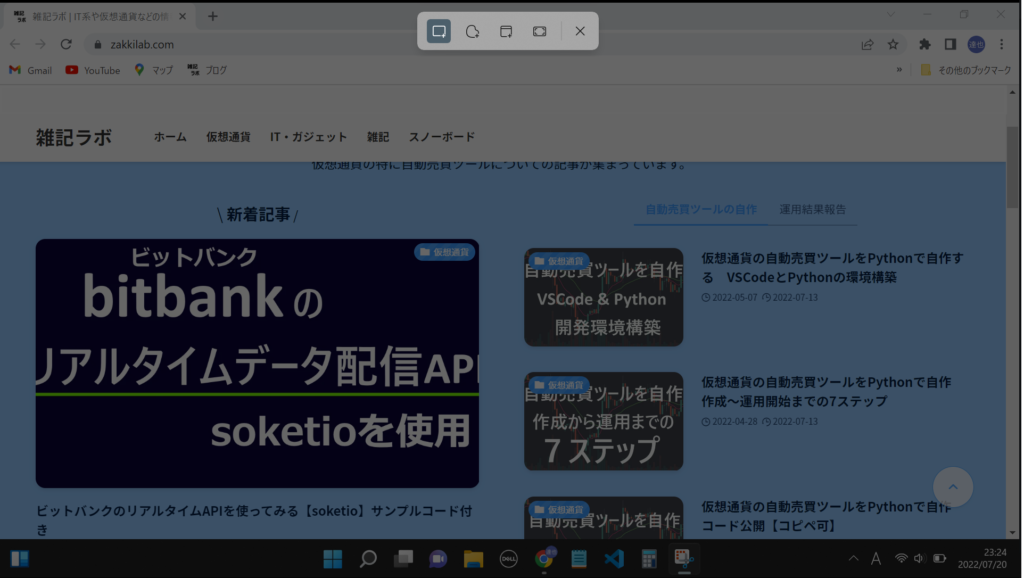Open File Explorer from the taskbar
Viewport: 1024px width, 578px height.
click(473, 559)
